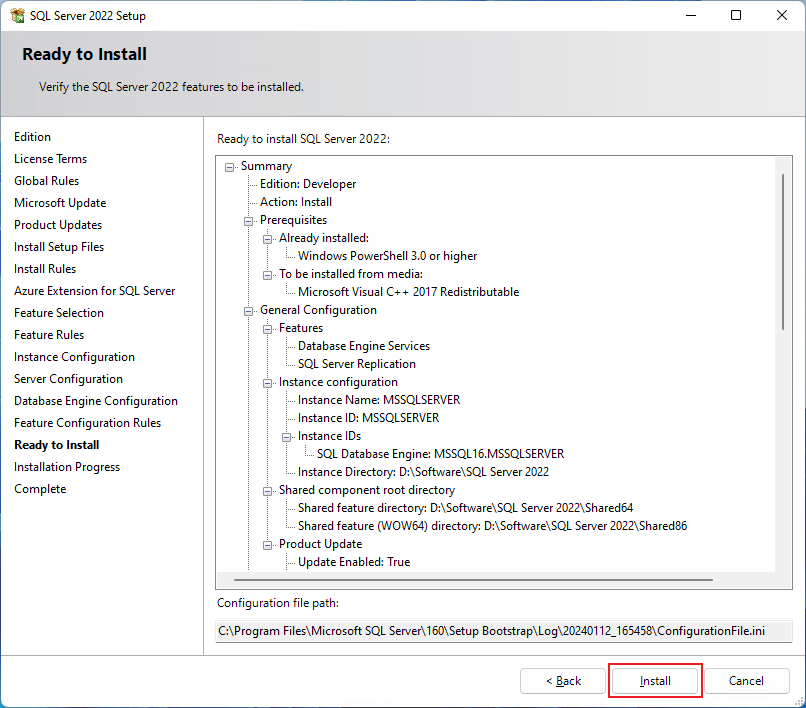This screenshot has width=806, height=708.
Task: Click the SQL Server Setup title icon
Action: (17, 15)
